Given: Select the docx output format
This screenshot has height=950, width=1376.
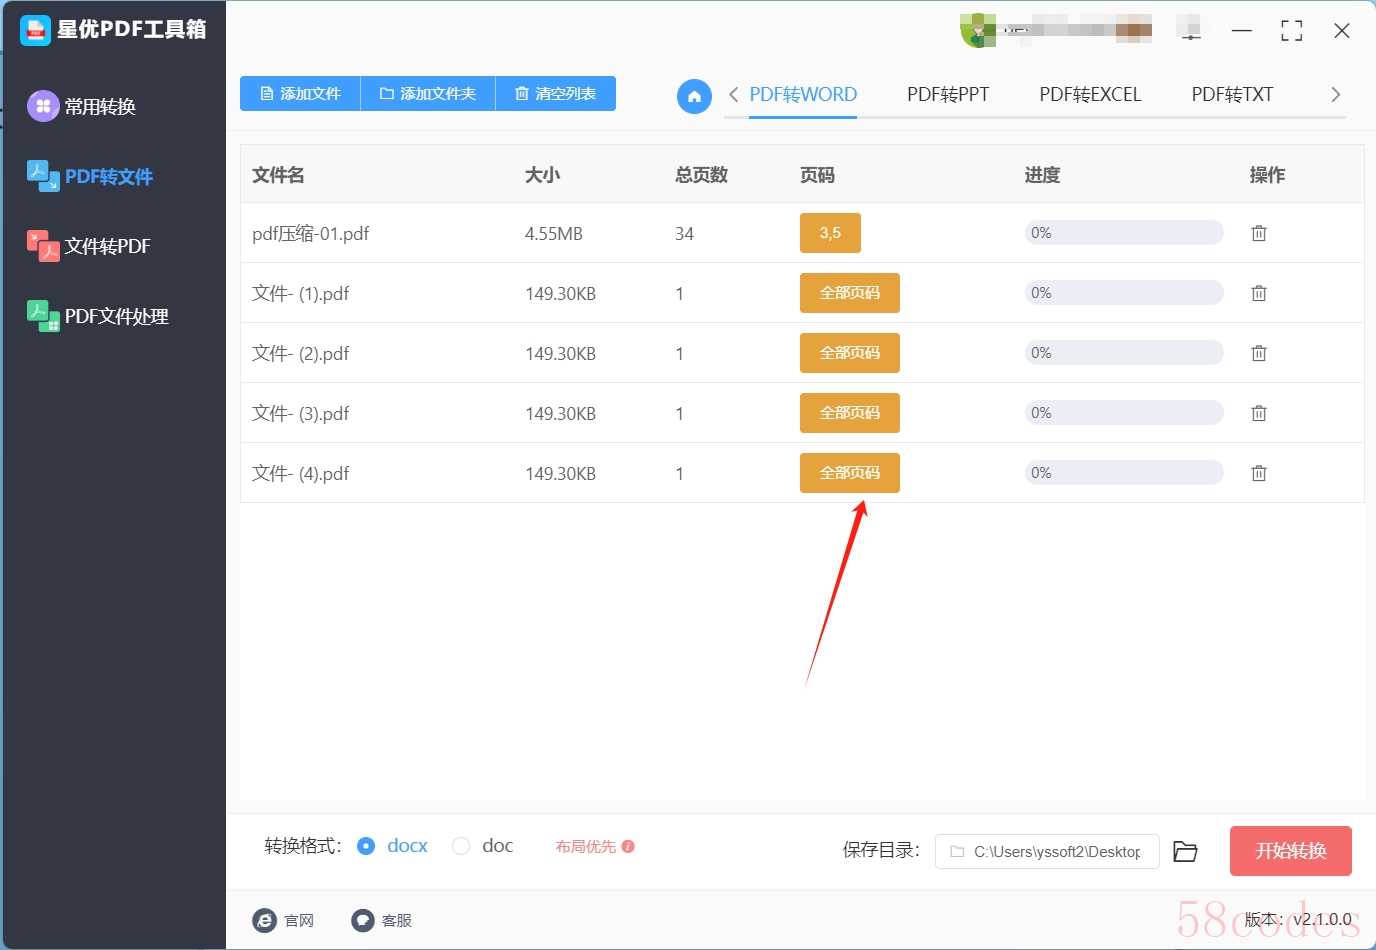Looking at the screenshot, I should click(x=392, y=846).
